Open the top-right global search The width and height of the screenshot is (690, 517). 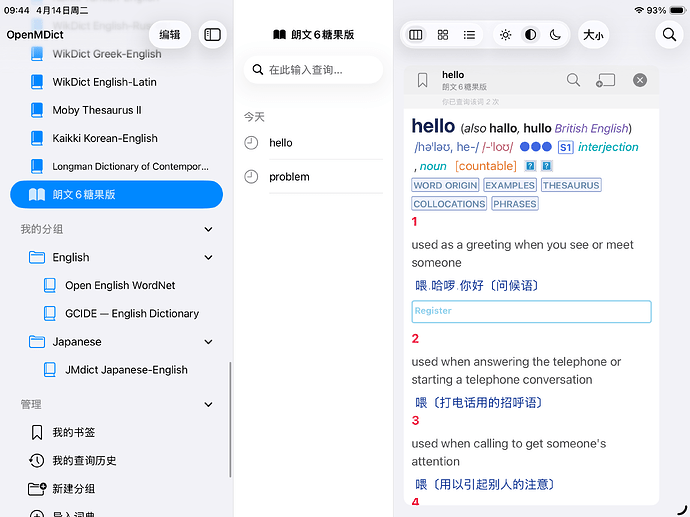pyautogui.click(x=669, y=35)
